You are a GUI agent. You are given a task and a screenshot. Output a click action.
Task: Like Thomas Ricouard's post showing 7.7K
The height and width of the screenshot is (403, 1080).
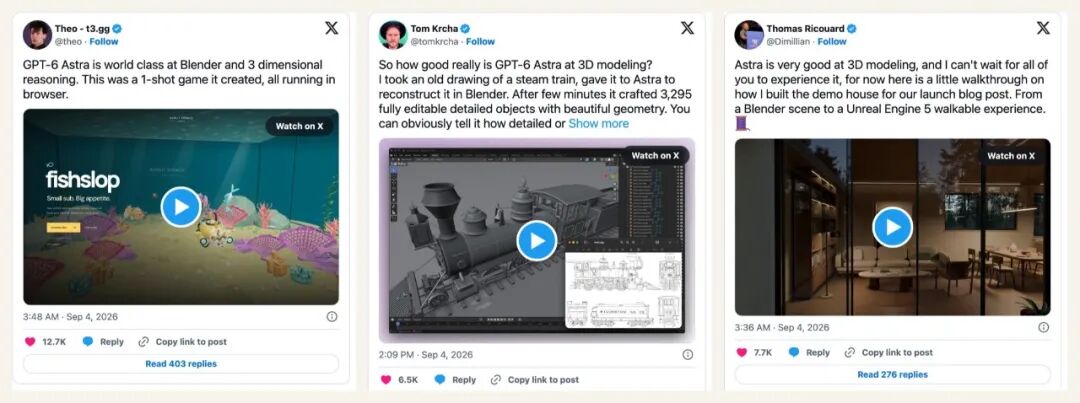tap(741, 352)
